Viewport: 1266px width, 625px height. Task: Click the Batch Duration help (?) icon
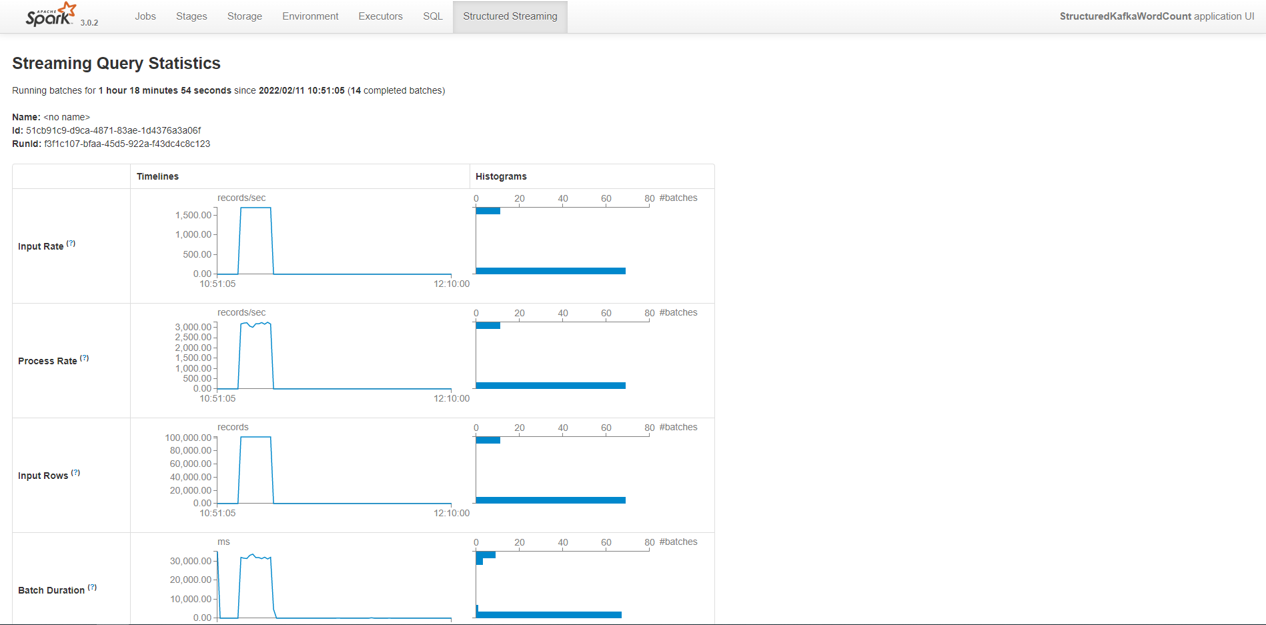[x=92, y=588]
